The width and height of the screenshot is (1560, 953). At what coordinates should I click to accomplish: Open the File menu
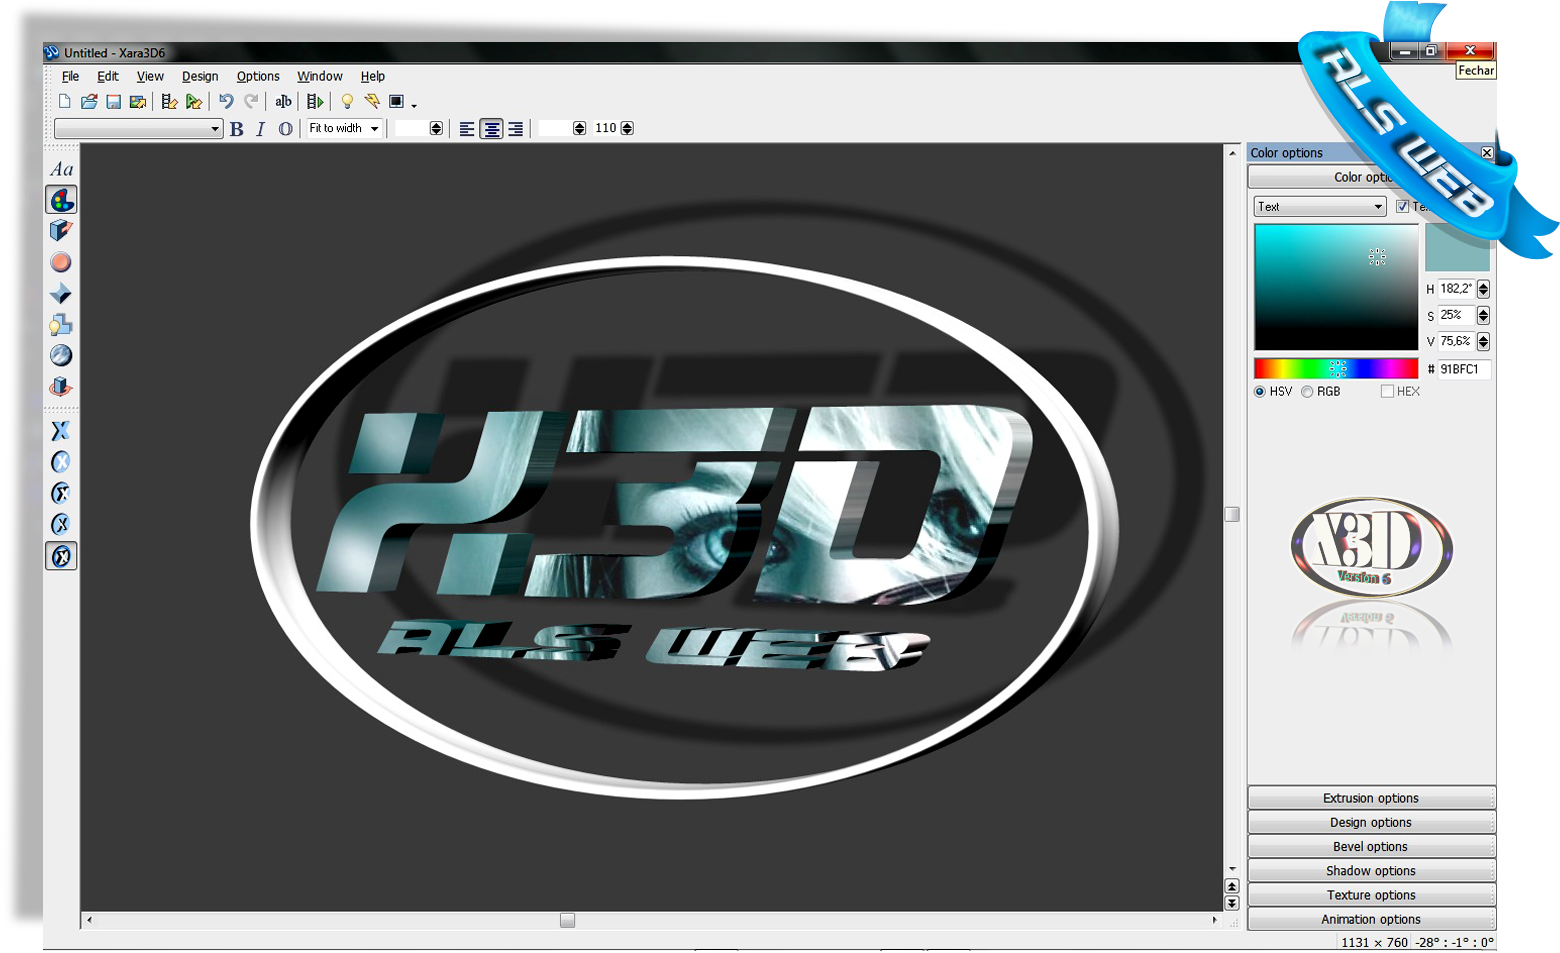(70, 76)
